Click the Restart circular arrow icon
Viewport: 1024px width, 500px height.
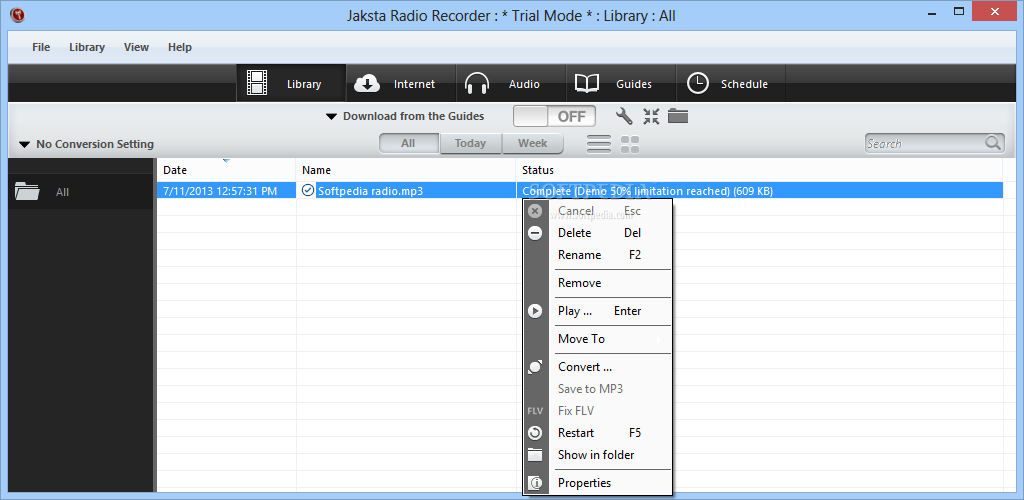point(535,433)
